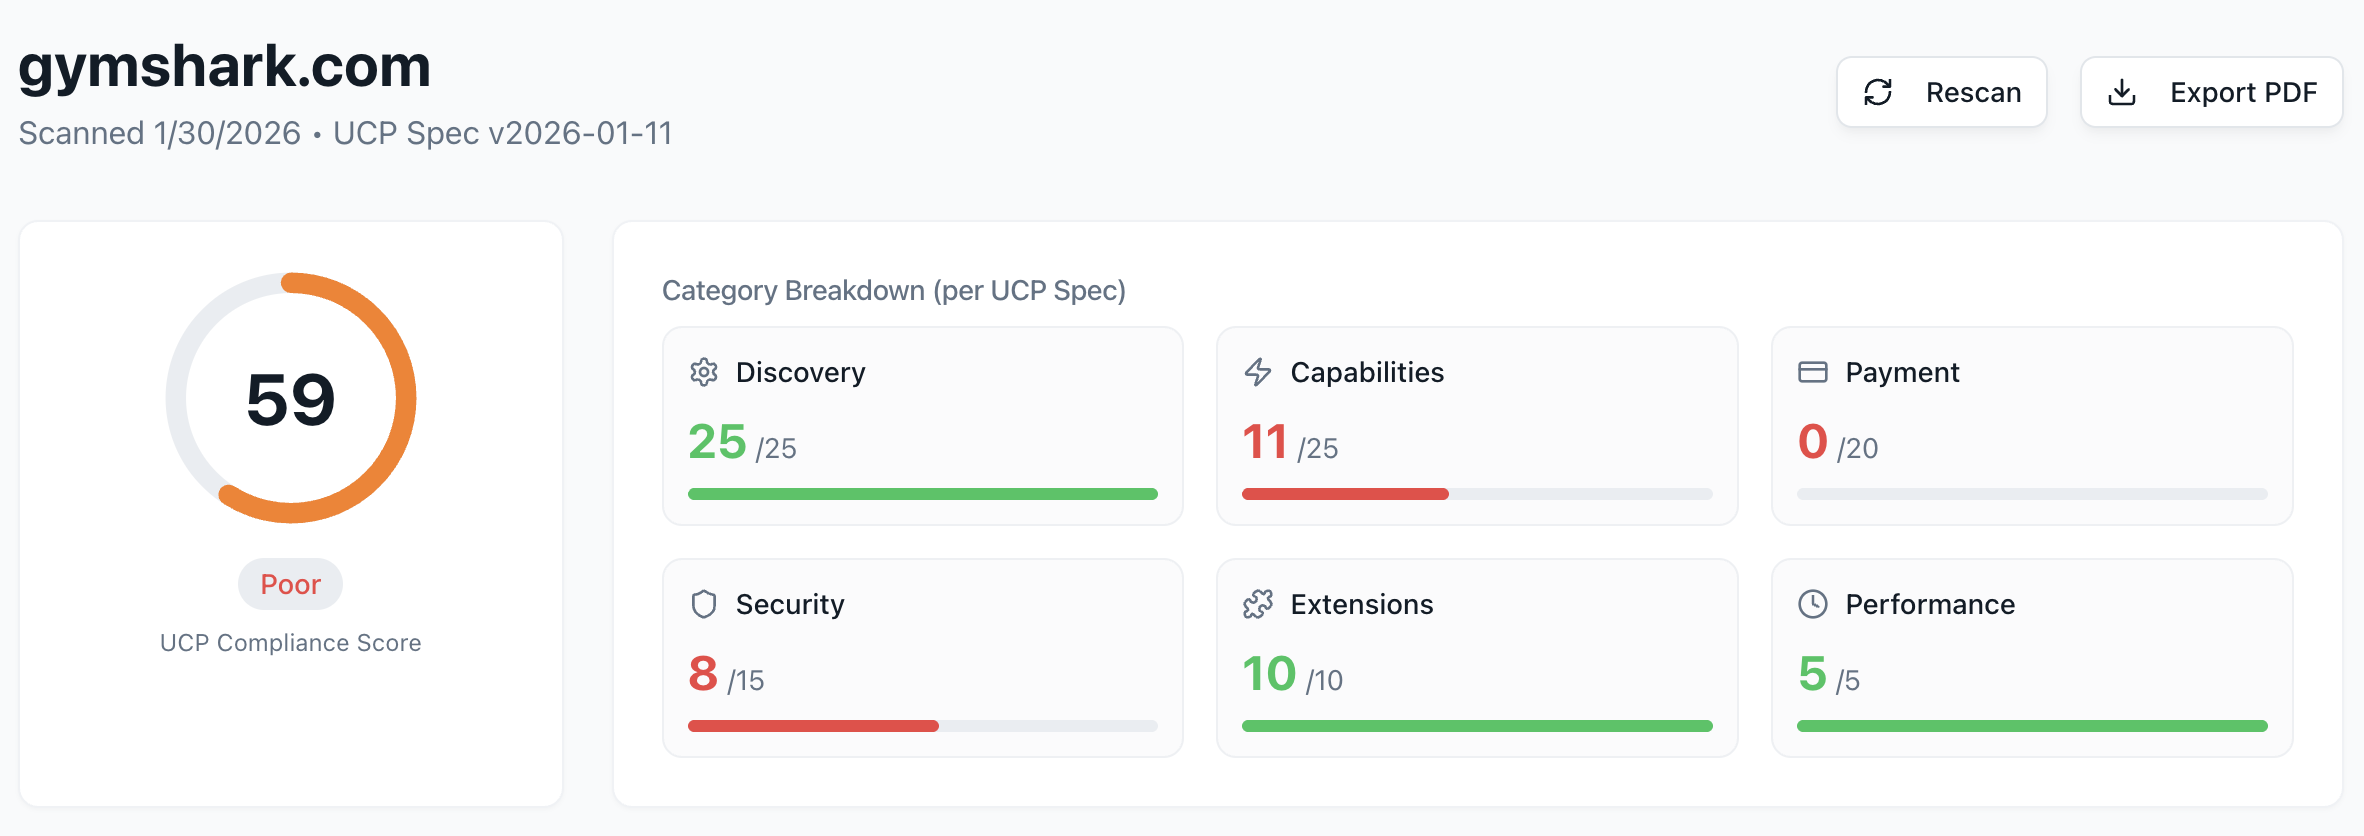
Task: Click the Payment credit card icon
Action: 1812,372
